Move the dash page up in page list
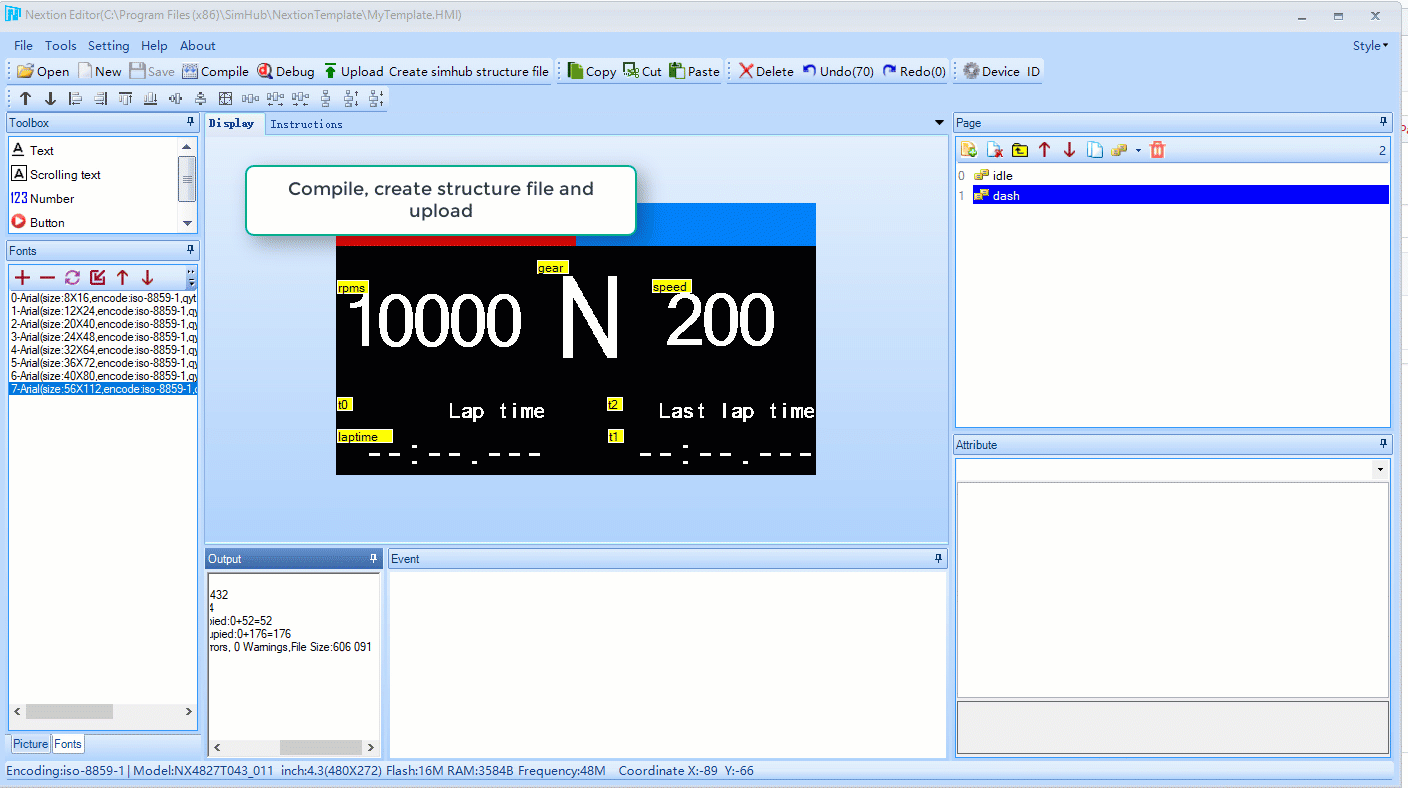1408x788 pixels. 1044,149
